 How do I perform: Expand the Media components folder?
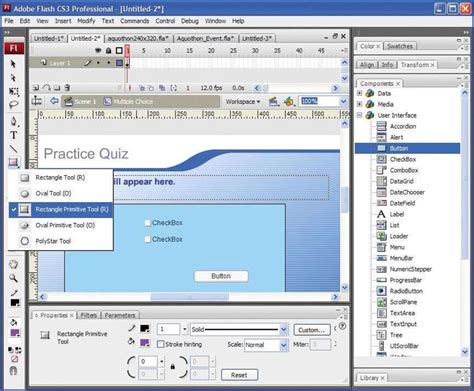[360, 104]
